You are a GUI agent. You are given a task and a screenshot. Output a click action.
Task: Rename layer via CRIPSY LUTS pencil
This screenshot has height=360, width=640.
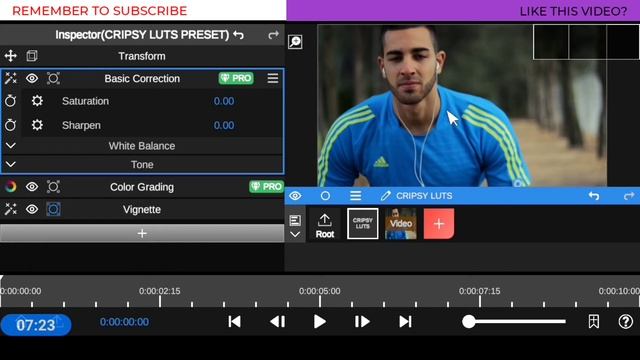[x=385, y=196]
